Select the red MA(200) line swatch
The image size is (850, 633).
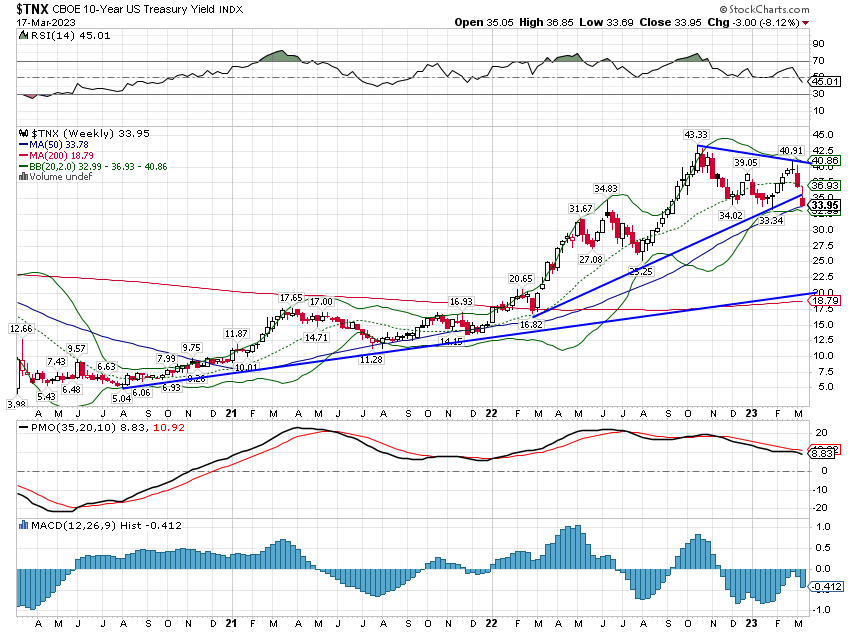23,156
